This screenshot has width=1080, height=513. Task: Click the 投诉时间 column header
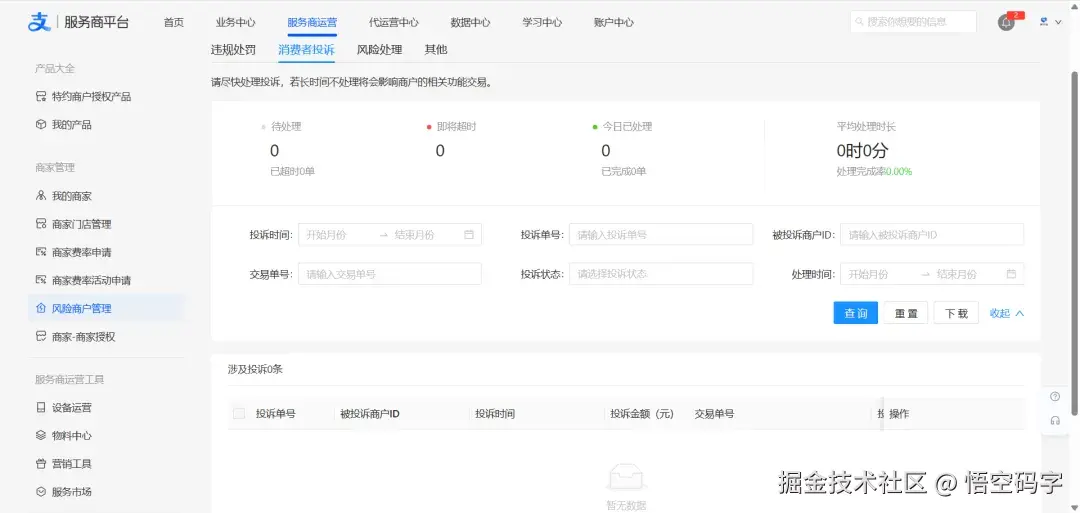pos(495,414)
